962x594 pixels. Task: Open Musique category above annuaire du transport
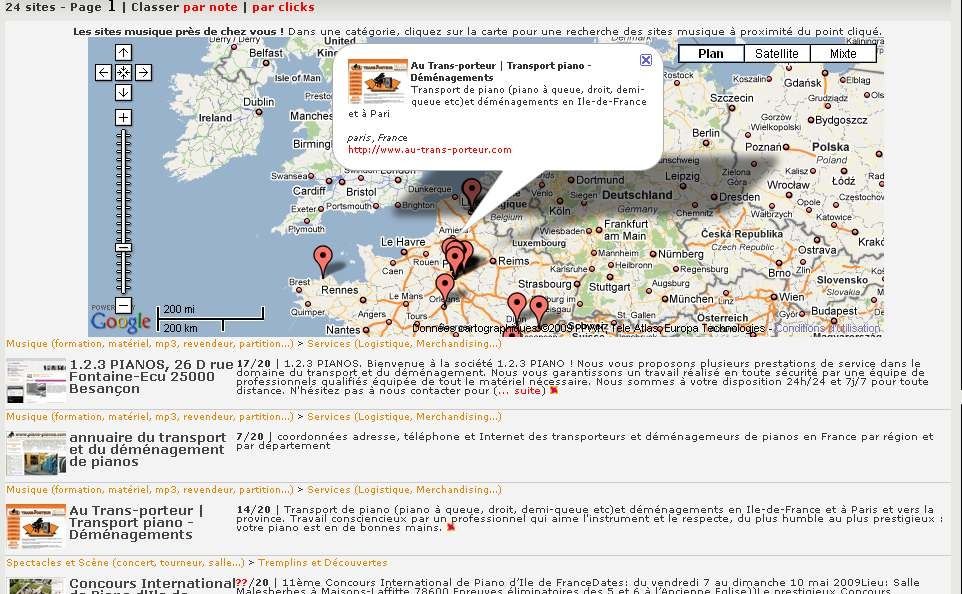[x=150, y=417]
